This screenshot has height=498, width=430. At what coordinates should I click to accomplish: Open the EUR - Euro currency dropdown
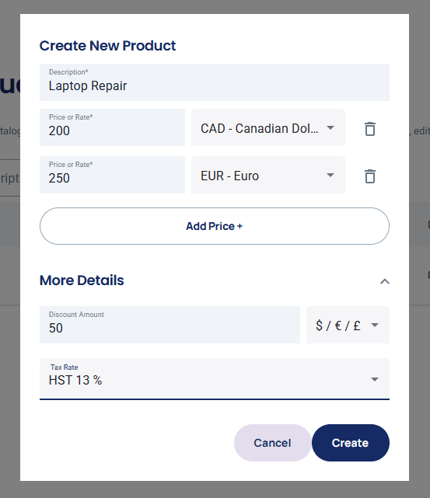point(268,175)
